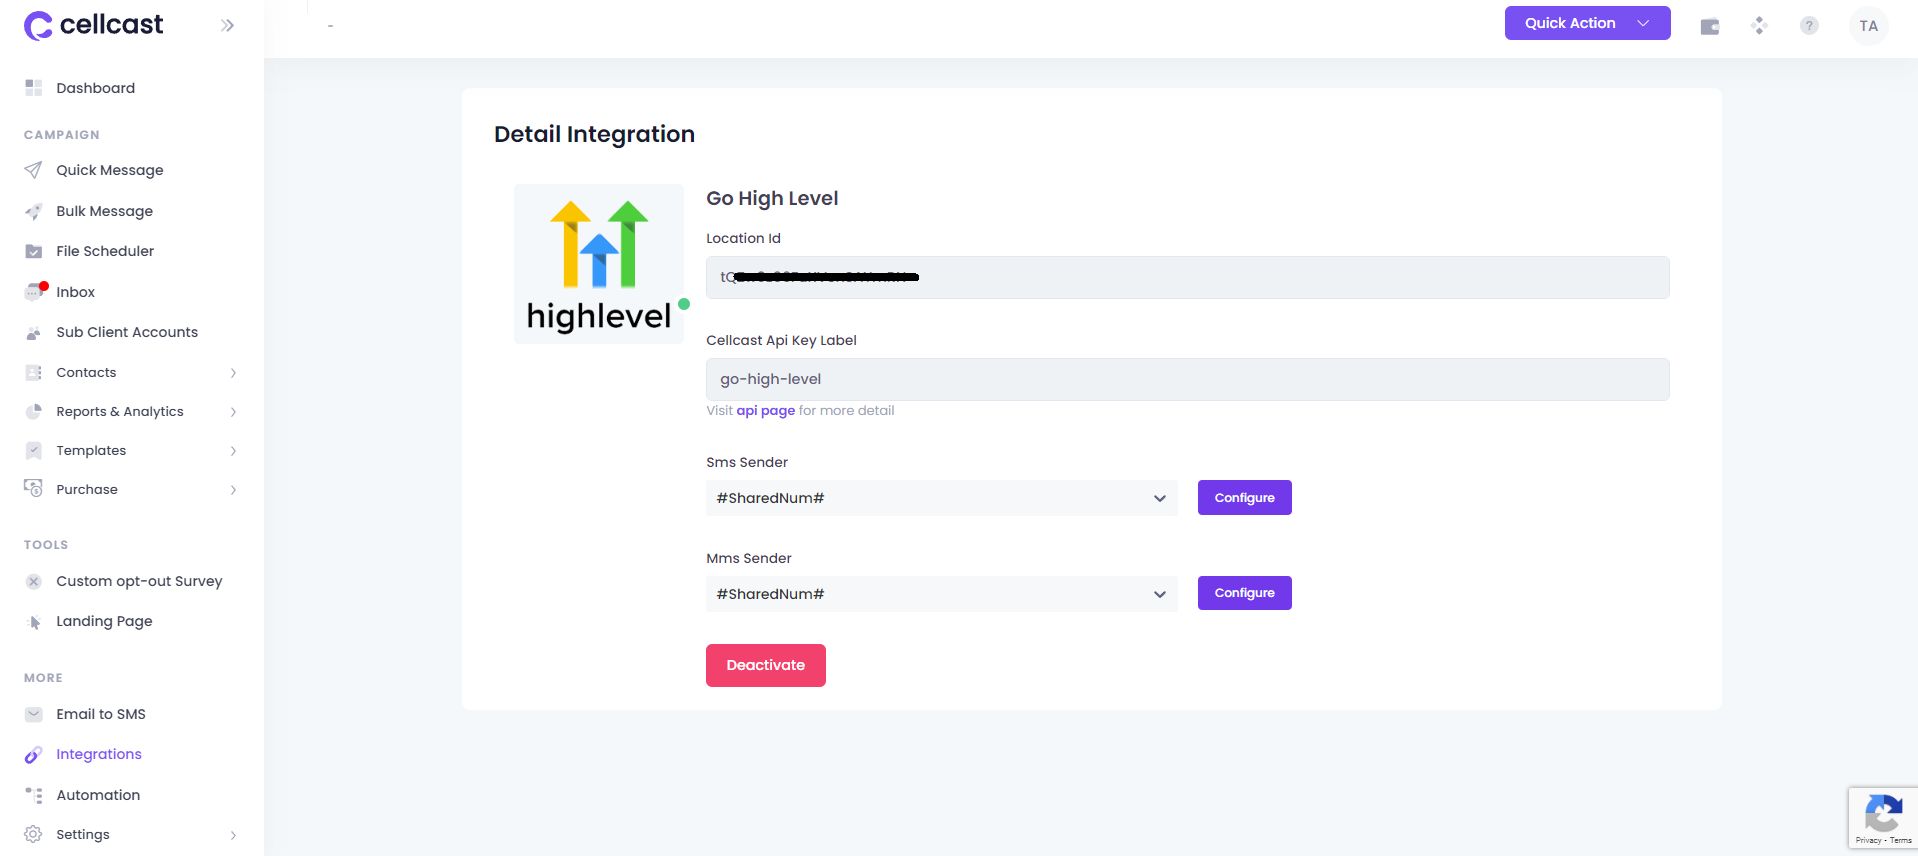Go to Dashboard
The height and width of the screenshot is (856, 1918).
click(96, 88)
